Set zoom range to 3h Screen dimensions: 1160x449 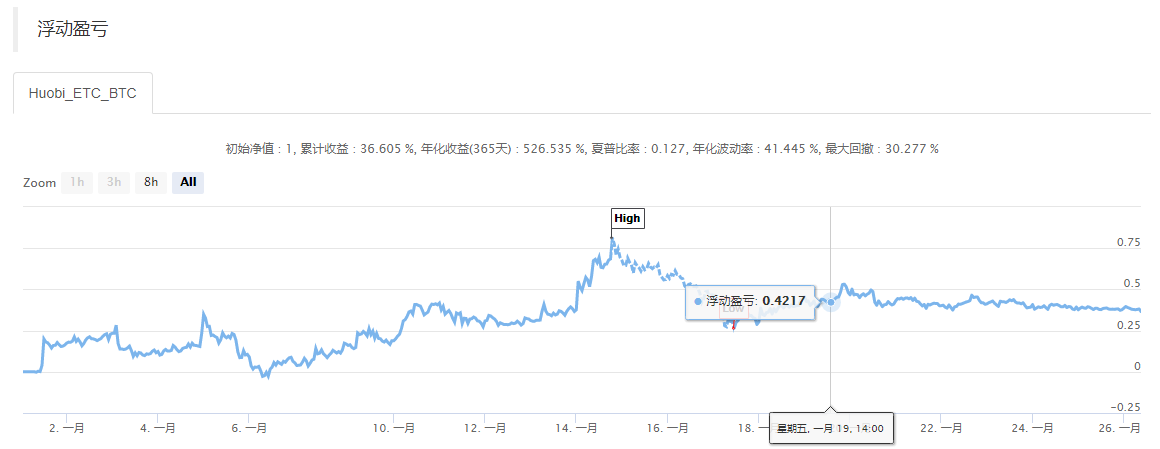pyautogui.click(x=114, y=182)
